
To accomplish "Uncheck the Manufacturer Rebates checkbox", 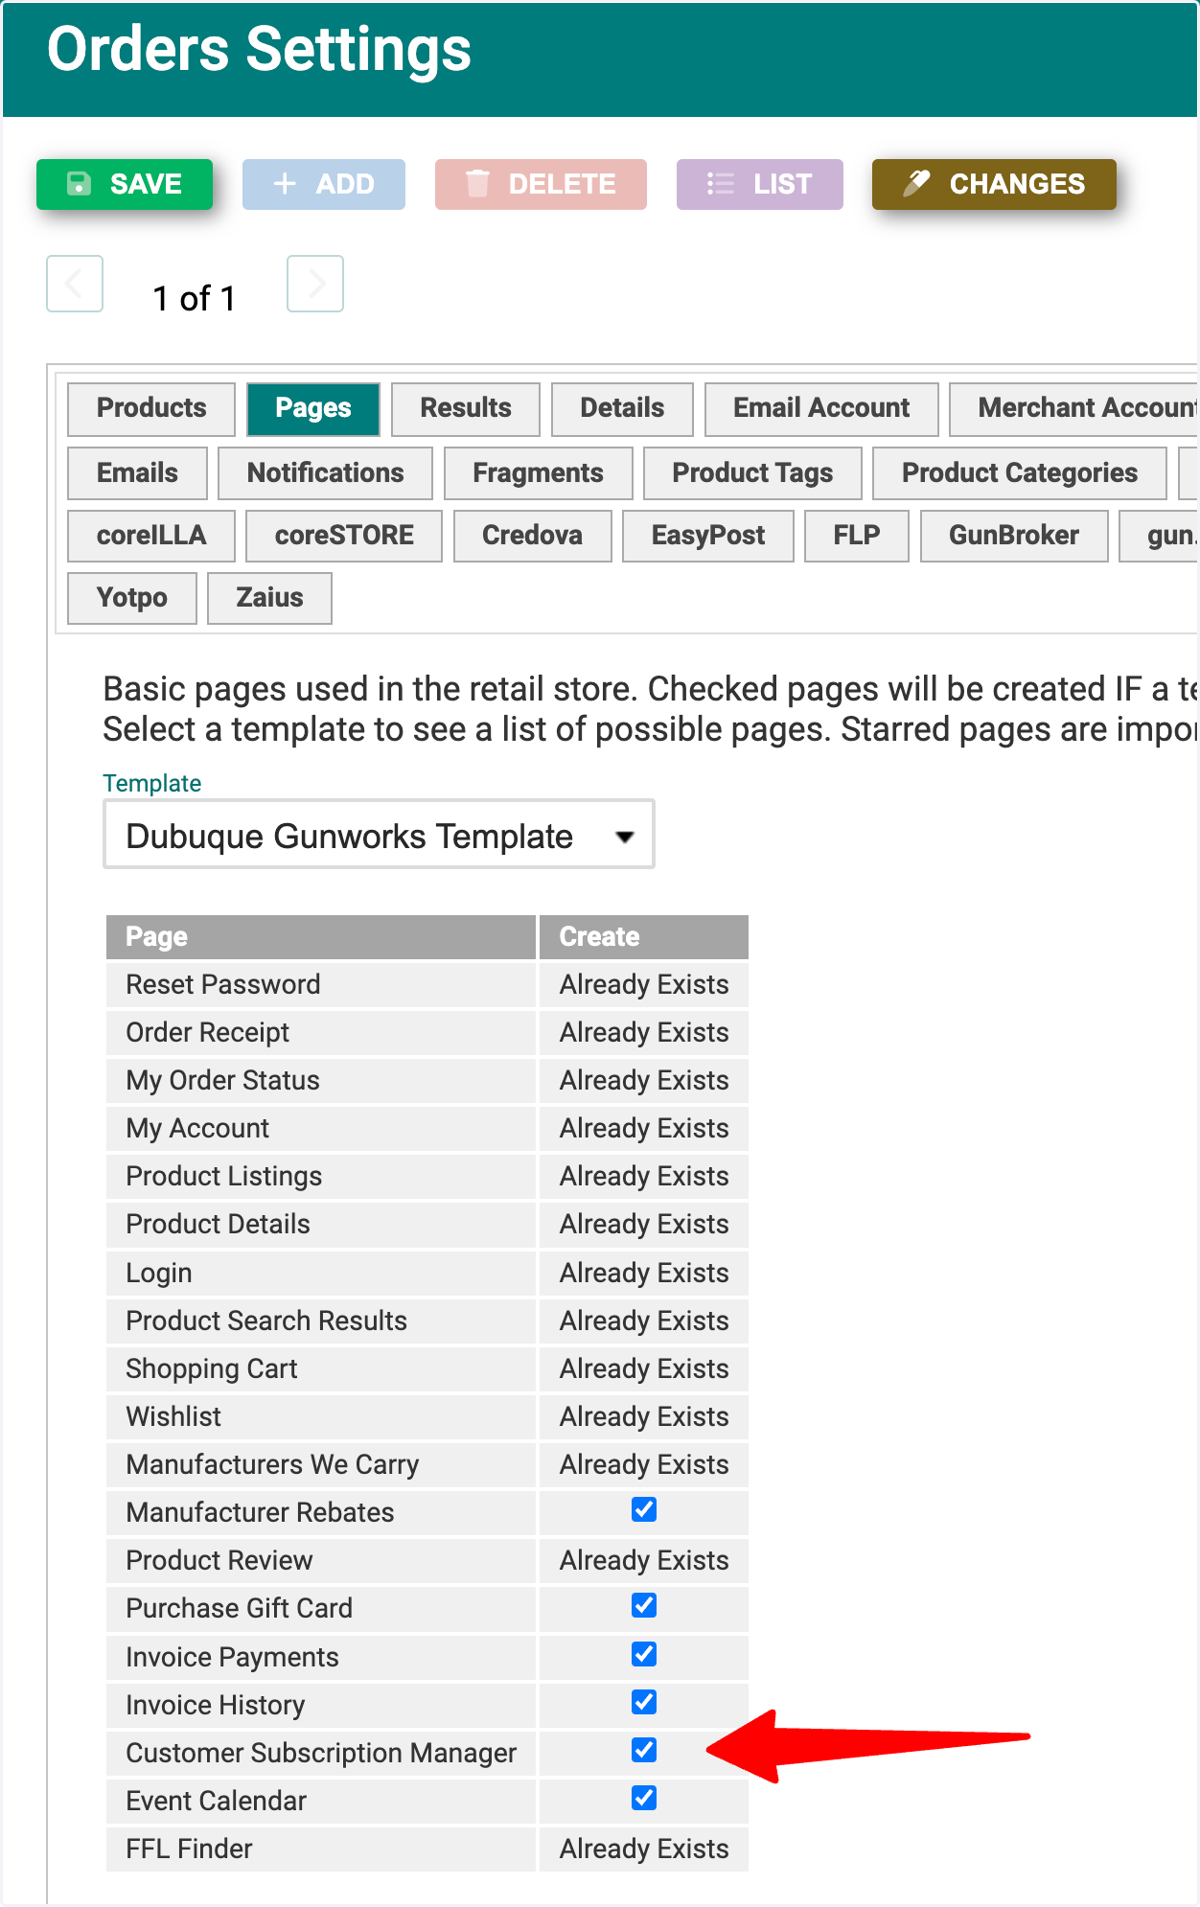I will point(644,1510).
